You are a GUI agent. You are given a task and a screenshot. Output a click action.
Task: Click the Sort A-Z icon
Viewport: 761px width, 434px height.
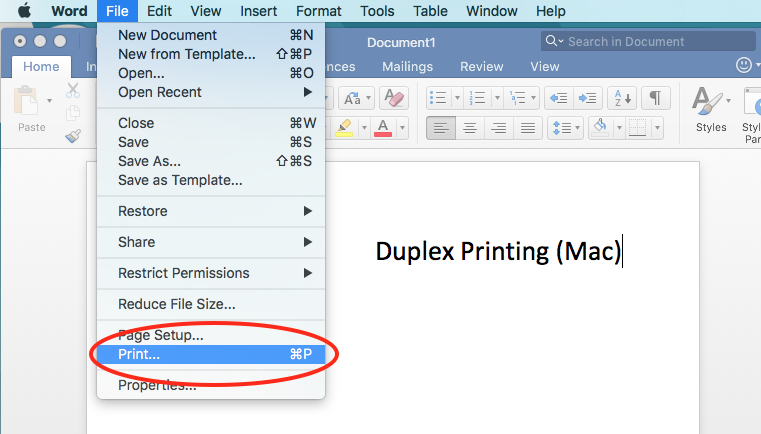point(622,99)
